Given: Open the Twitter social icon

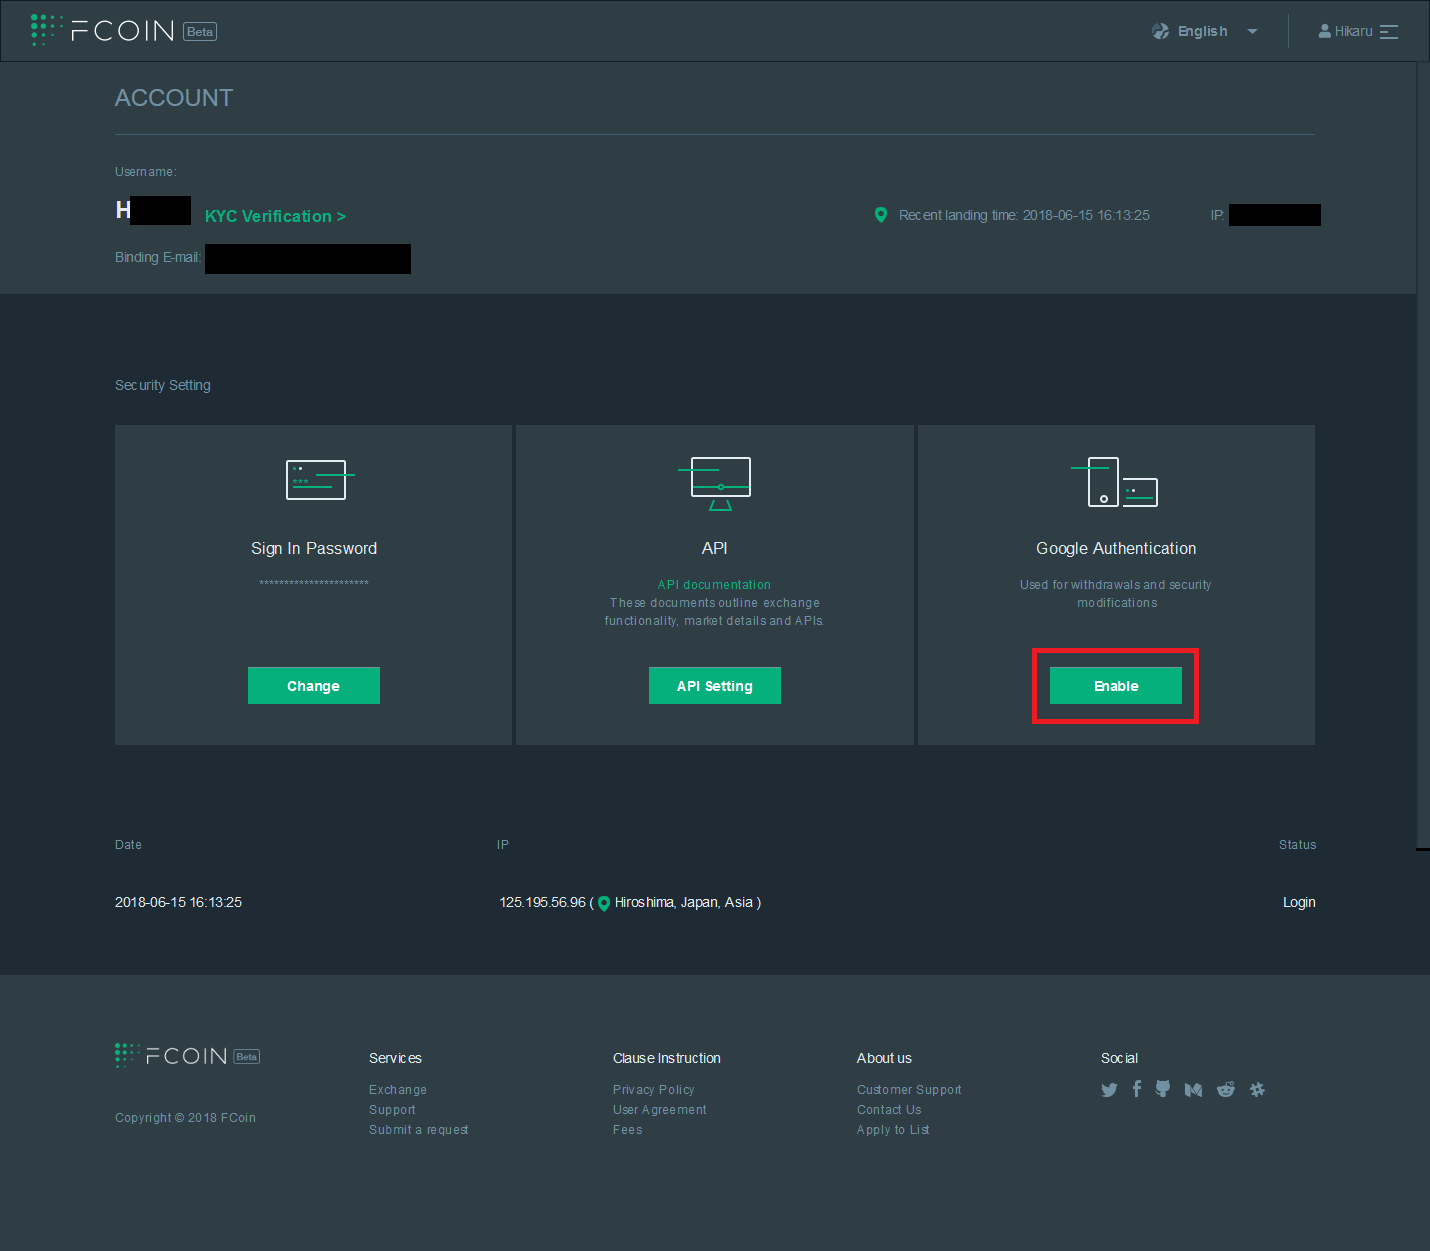Looking at the screenshot, I should point(1109,1090).
